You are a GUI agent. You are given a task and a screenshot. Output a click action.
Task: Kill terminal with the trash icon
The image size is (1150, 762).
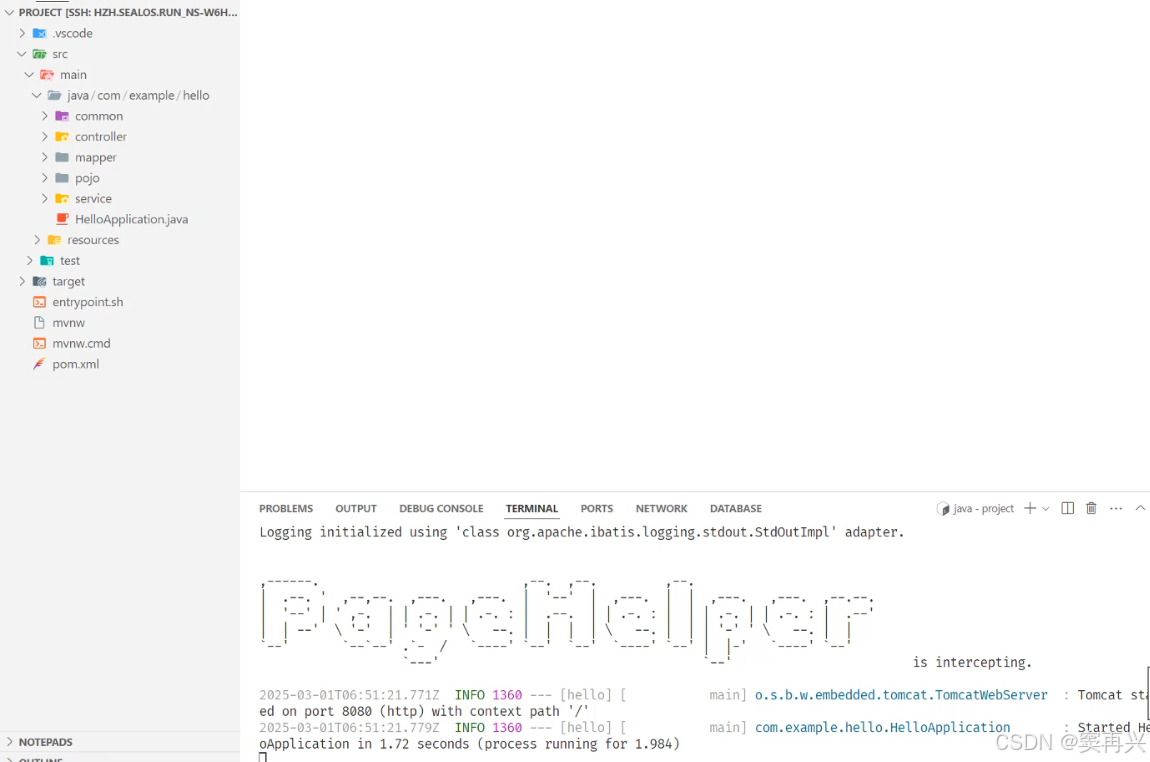click(x=1091, y=508)
